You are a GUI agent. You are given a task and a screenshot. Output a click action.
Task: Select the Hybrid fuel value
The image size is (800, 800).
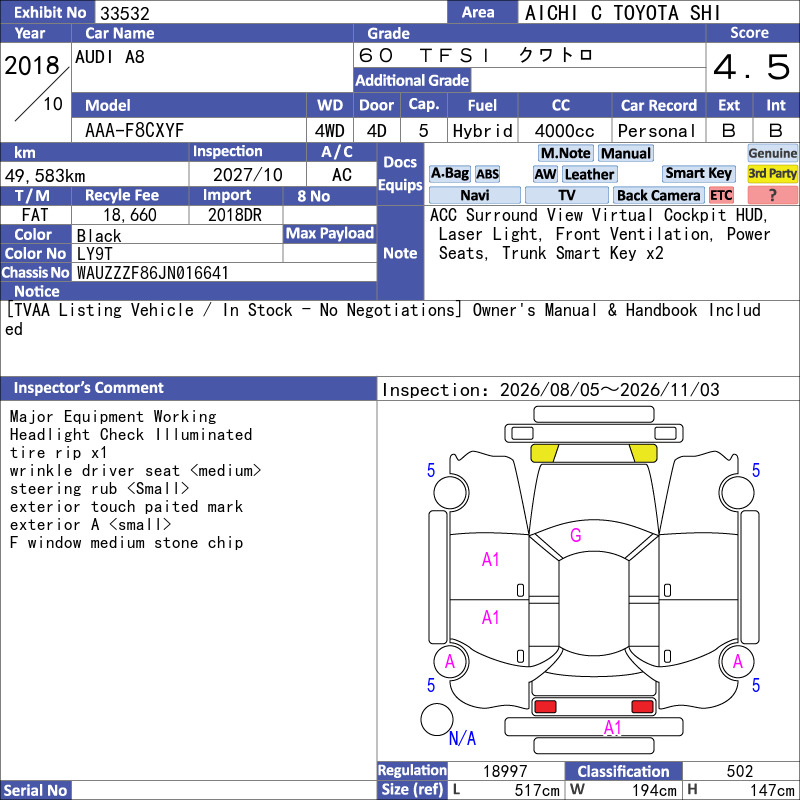[482, 131]
